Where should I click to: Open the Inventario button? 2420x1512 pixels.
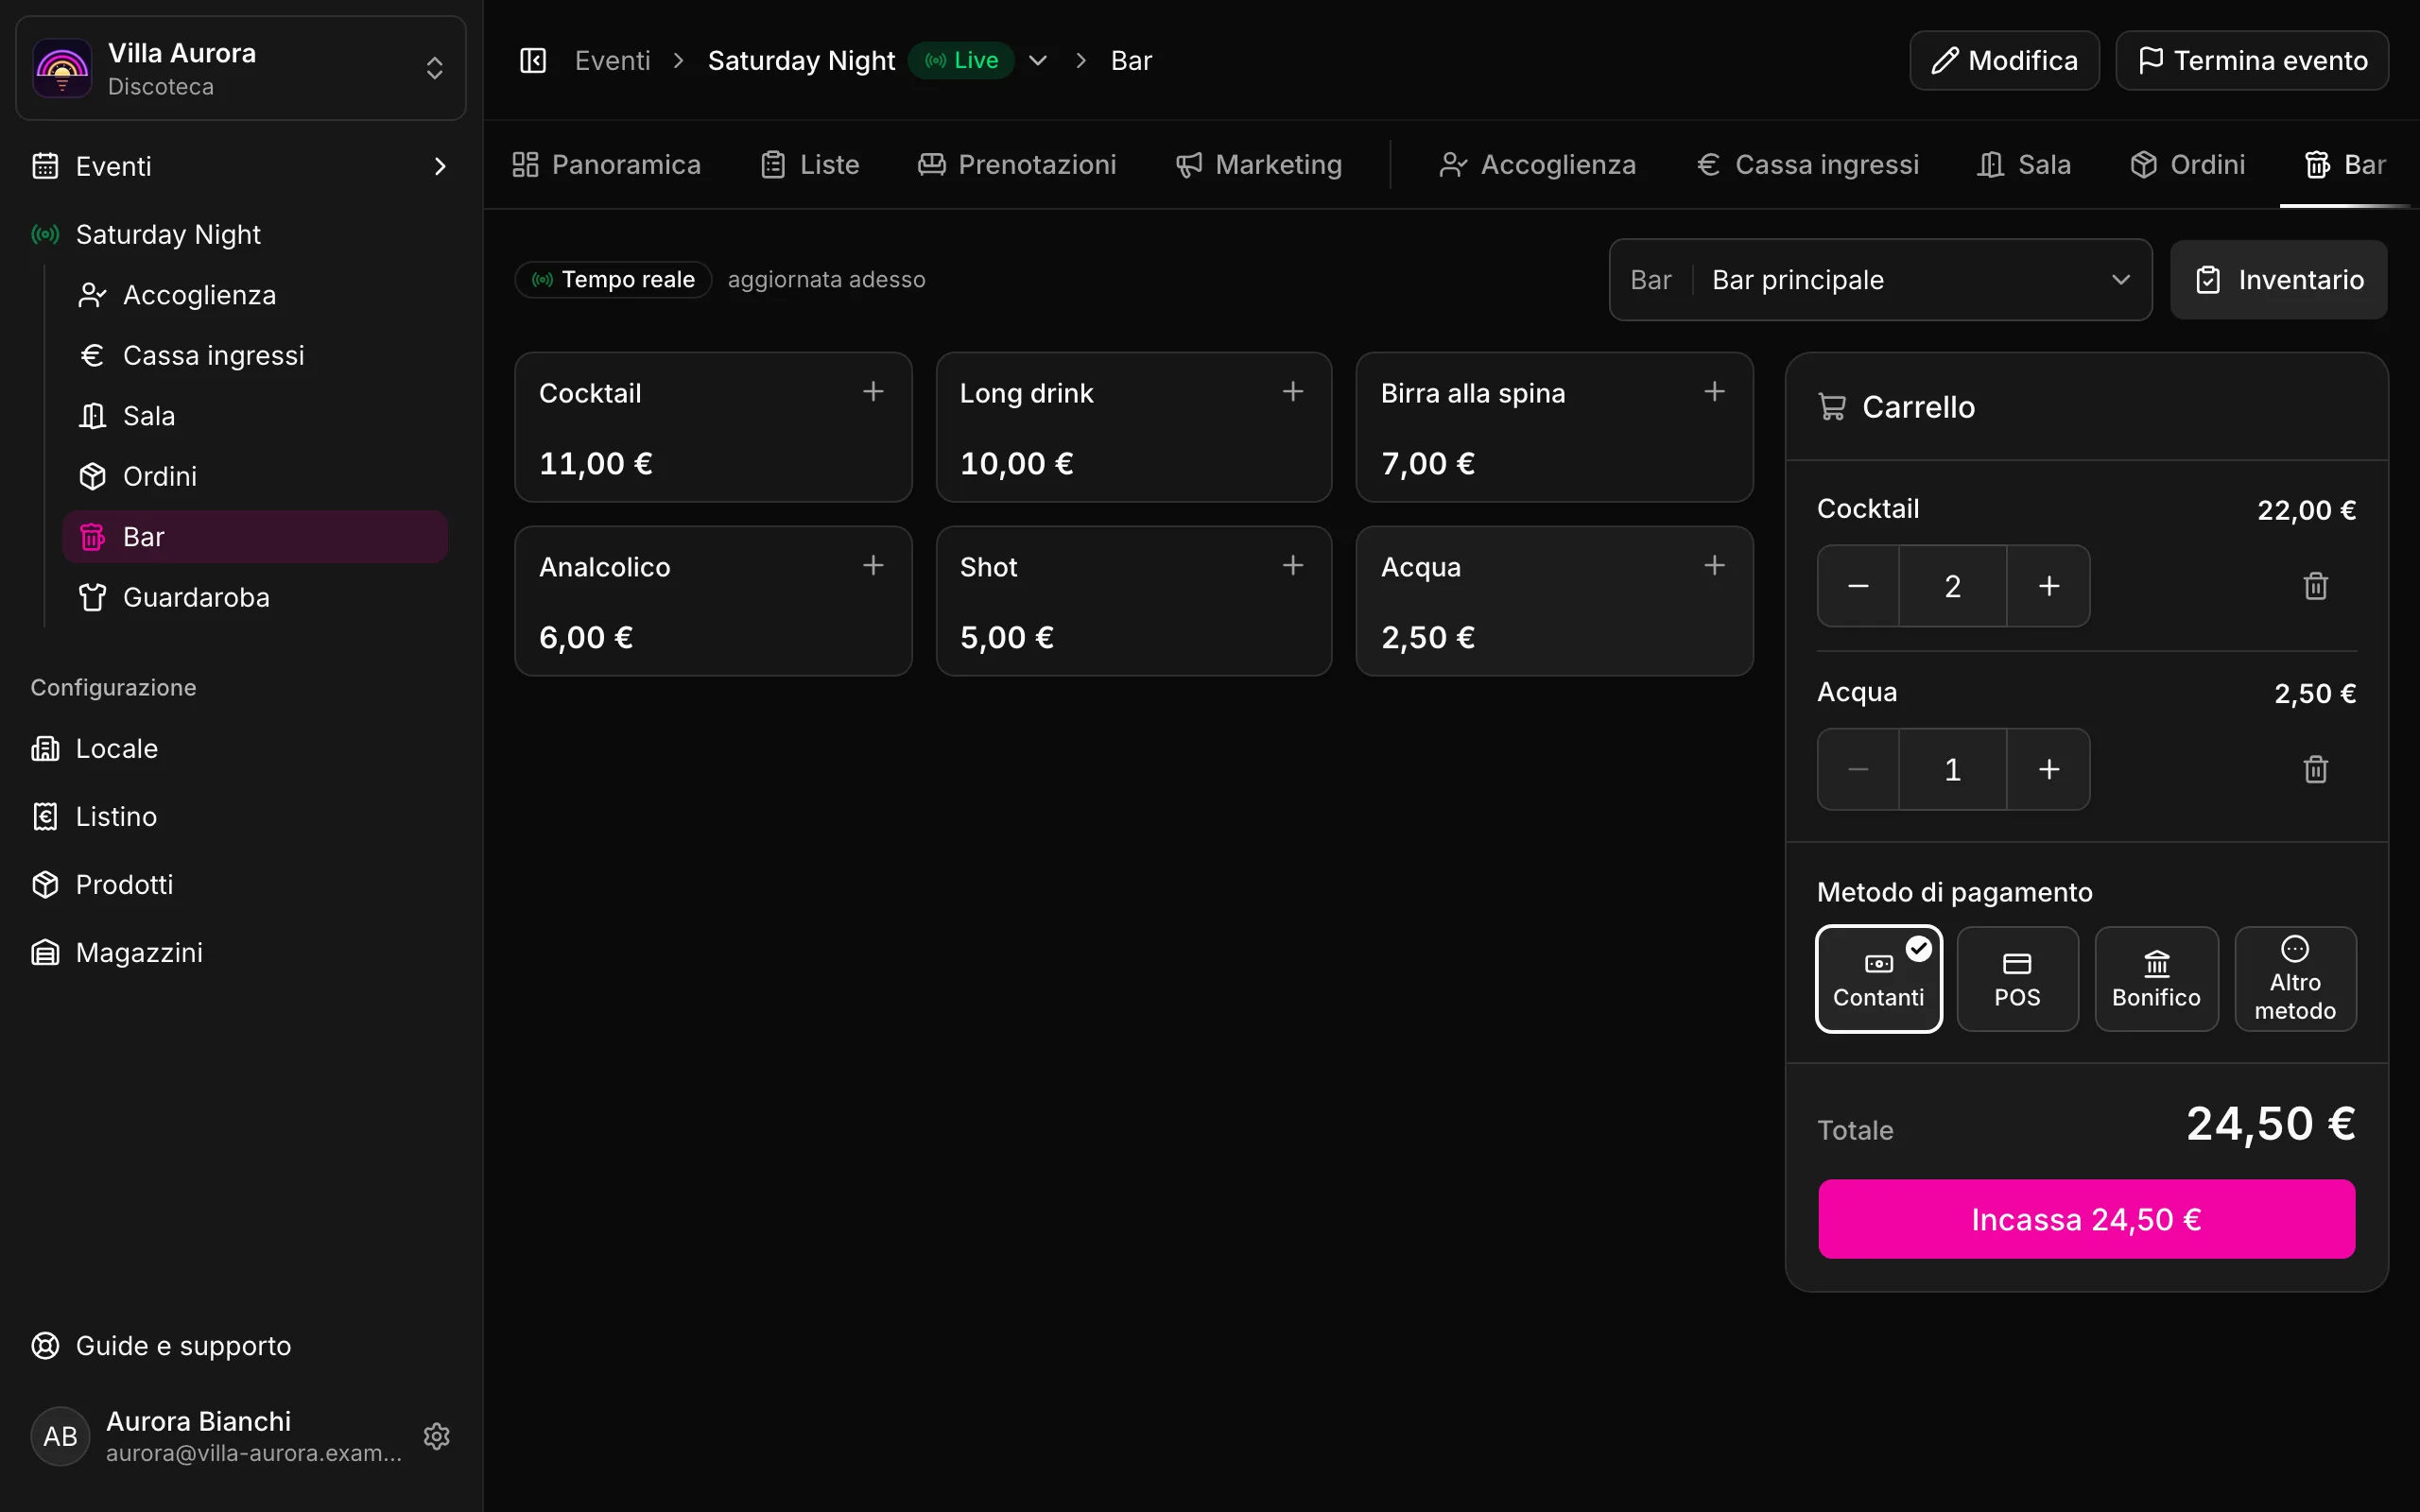pyautogui.click(x=2278, y=280)
